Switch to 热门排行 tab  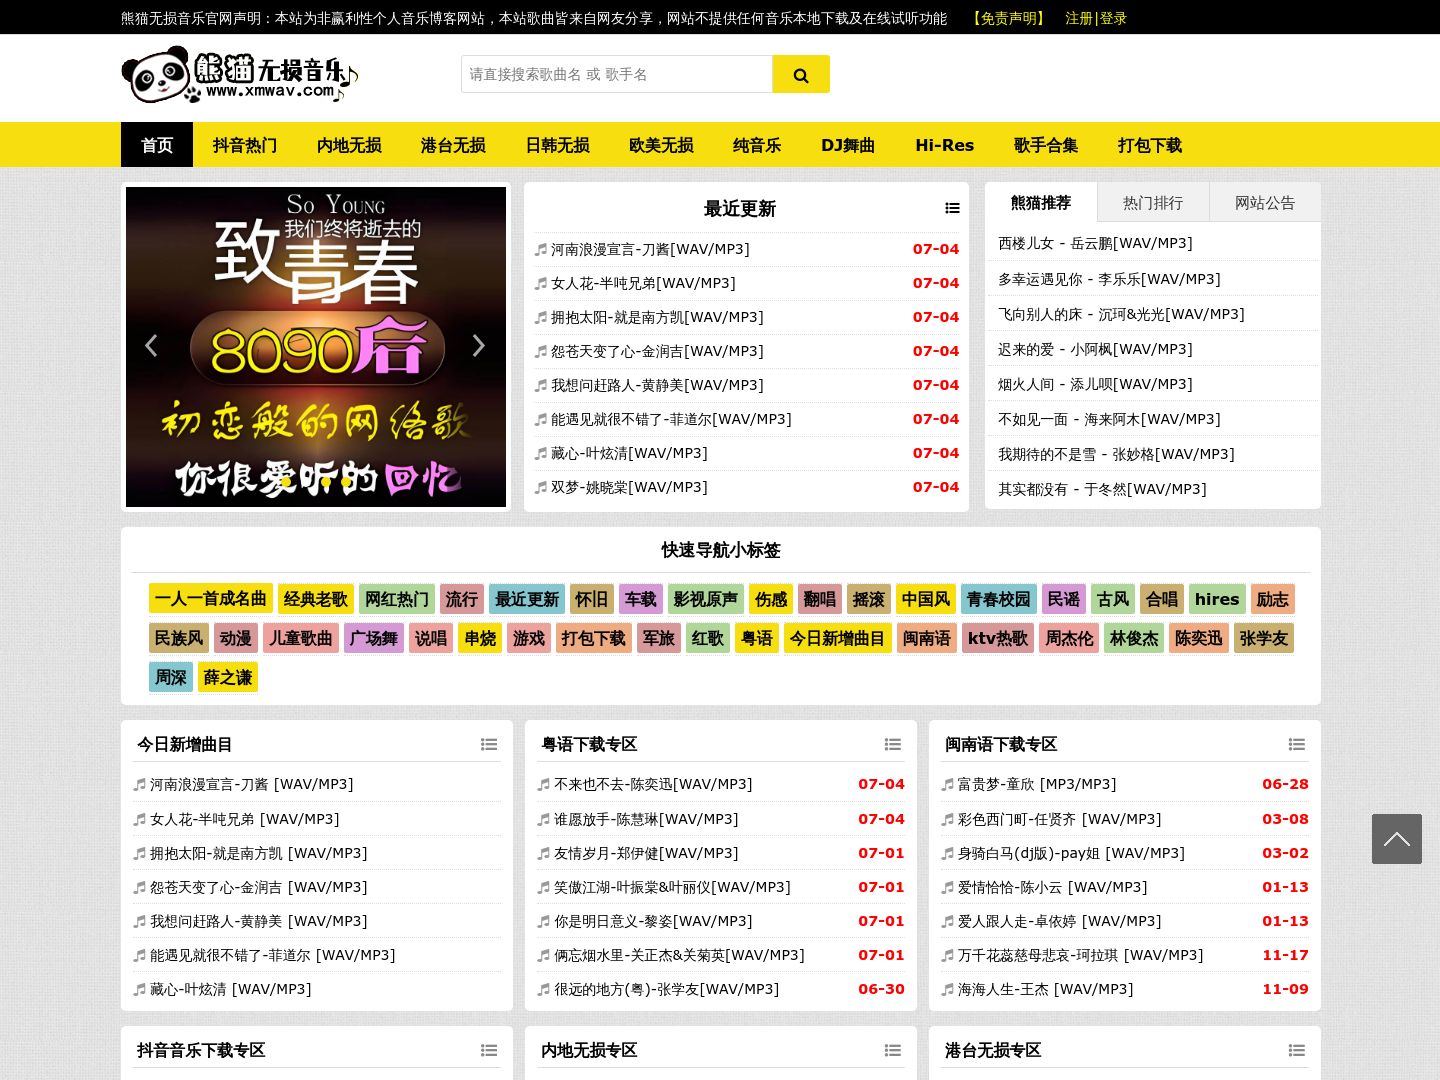(1153, 202)
